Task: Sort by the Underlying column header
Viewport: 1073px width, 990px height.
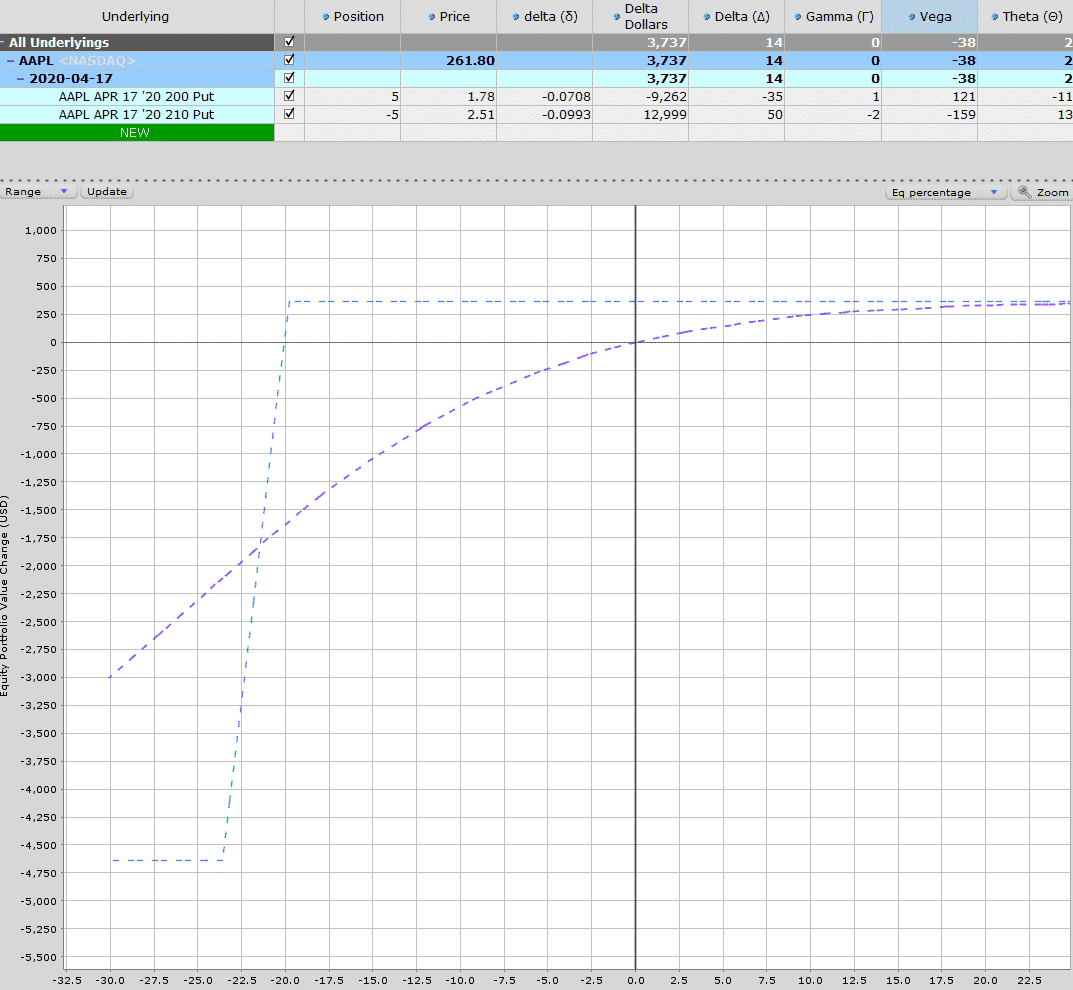Action: pos(135,16)
